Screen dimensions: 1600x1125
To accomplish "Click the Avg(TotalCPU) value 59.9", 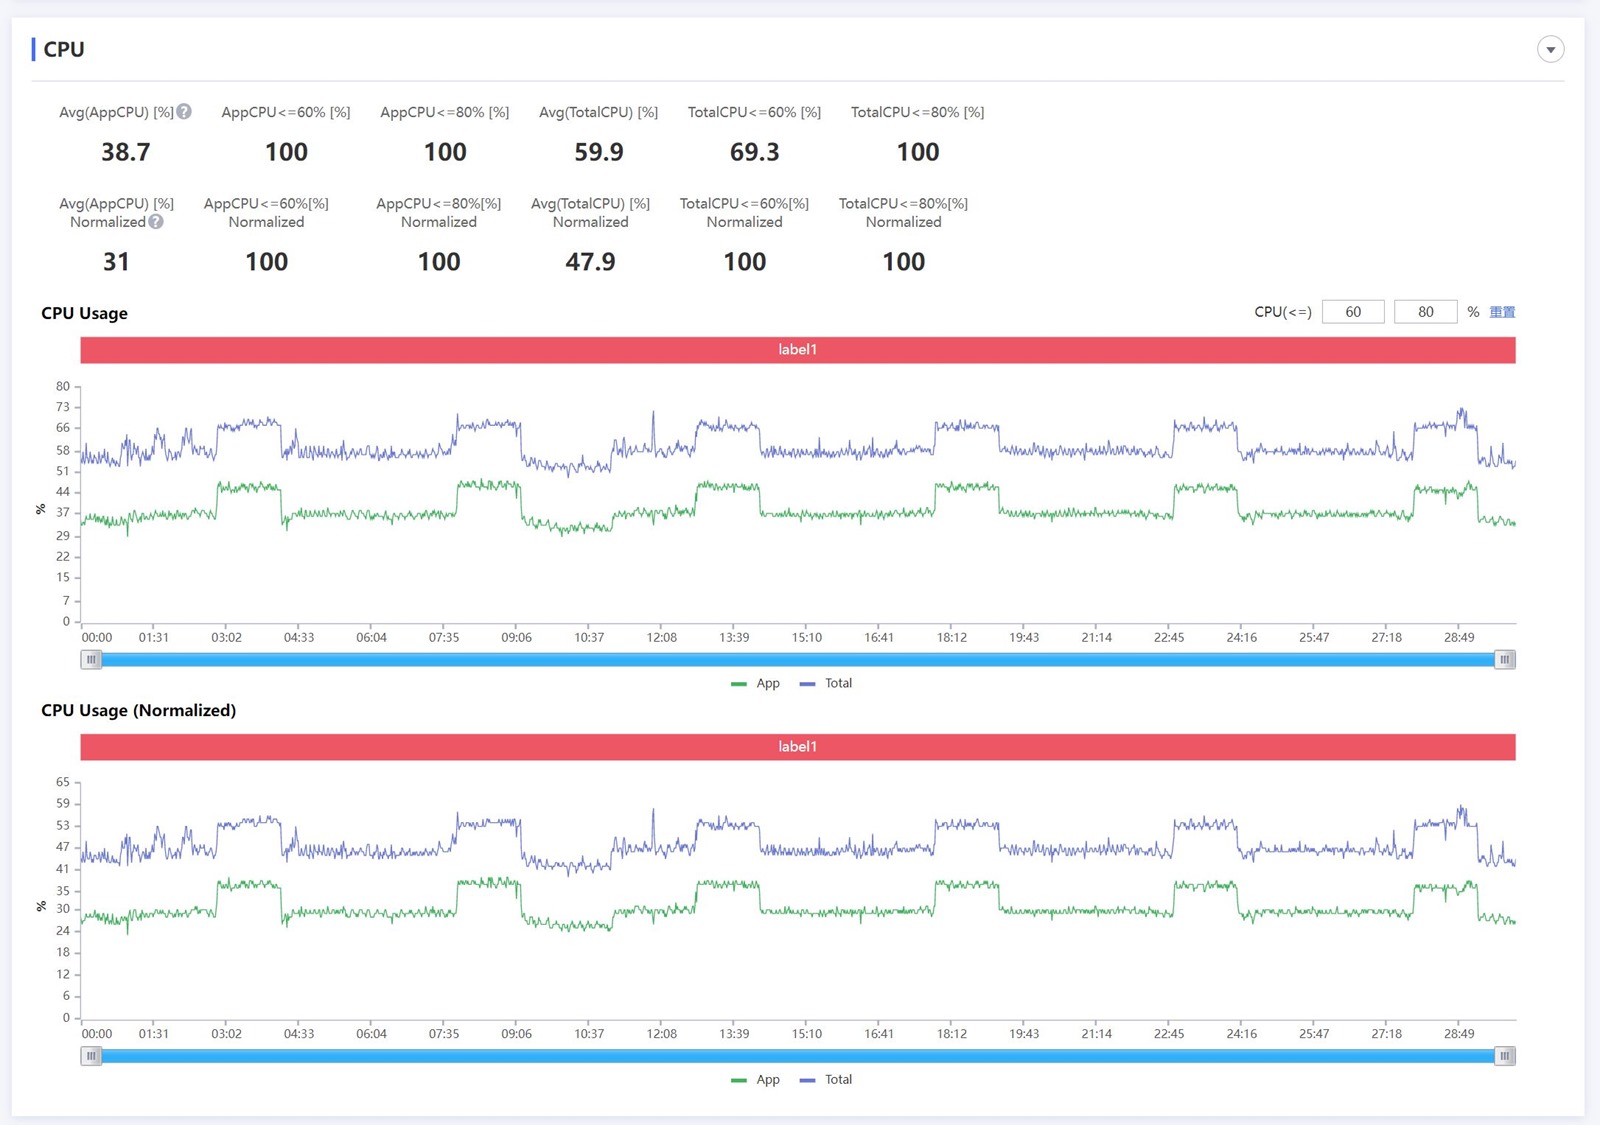I will (598, 152).
